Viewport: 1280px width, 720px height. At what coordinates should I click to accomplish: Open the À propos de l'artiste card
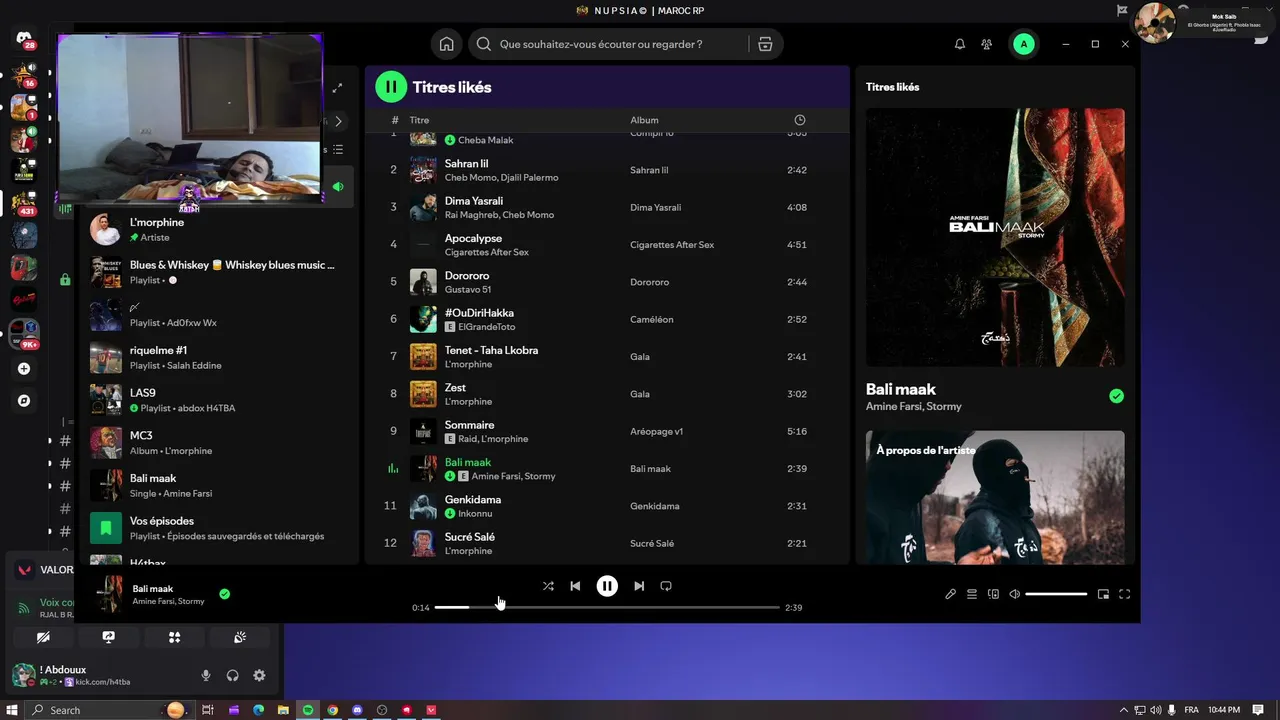click(x=995, y=497)
